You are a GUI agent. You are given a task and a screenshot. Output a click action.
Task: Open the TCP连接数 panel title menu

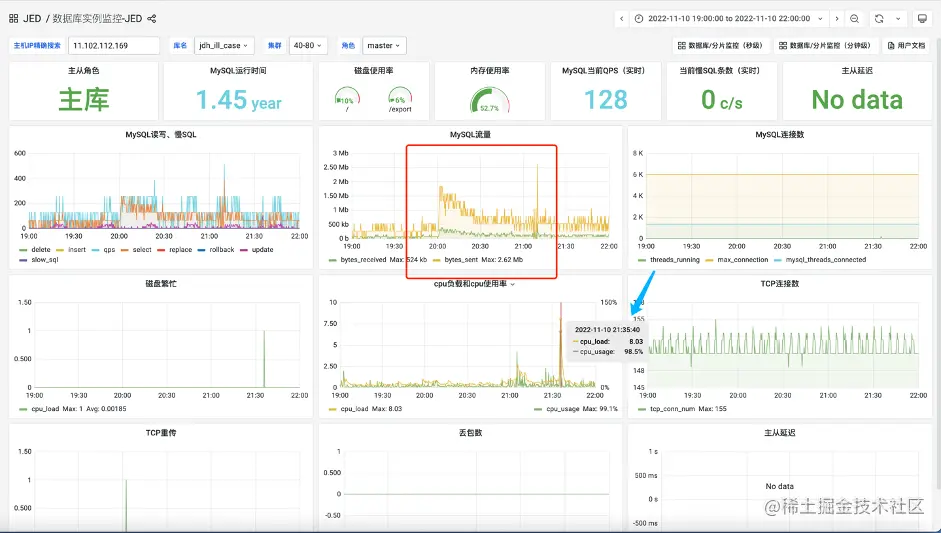pos(780,284)
